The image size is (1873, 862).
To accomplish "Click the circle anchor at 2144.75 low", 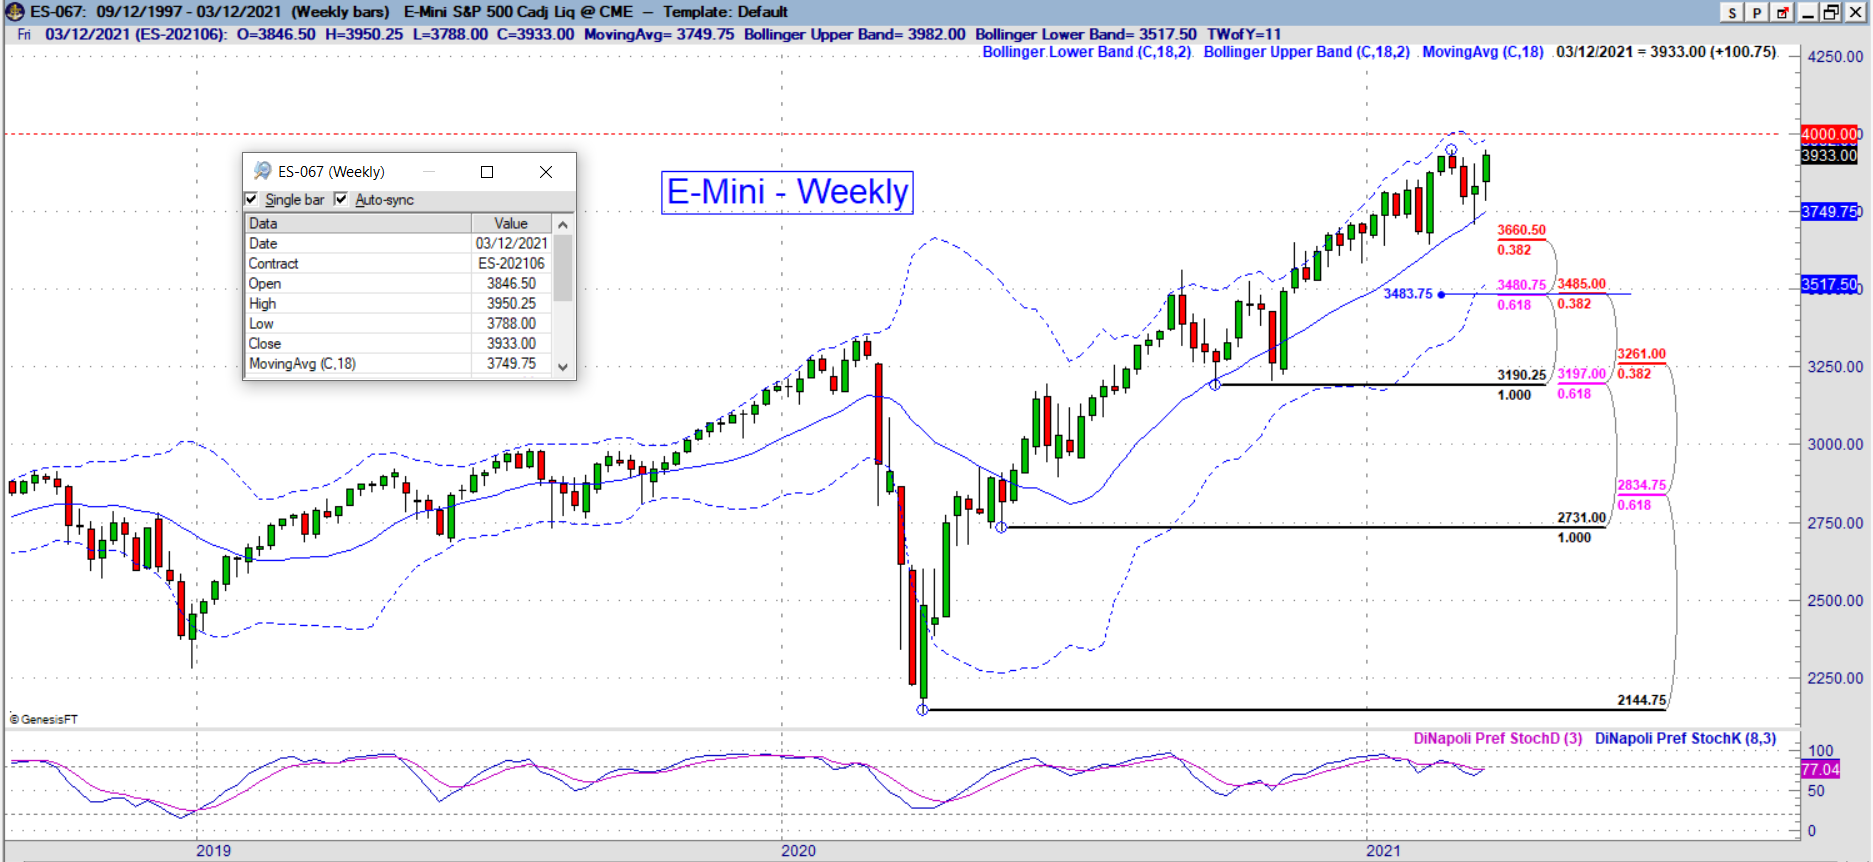I will (x=922, y=710).
